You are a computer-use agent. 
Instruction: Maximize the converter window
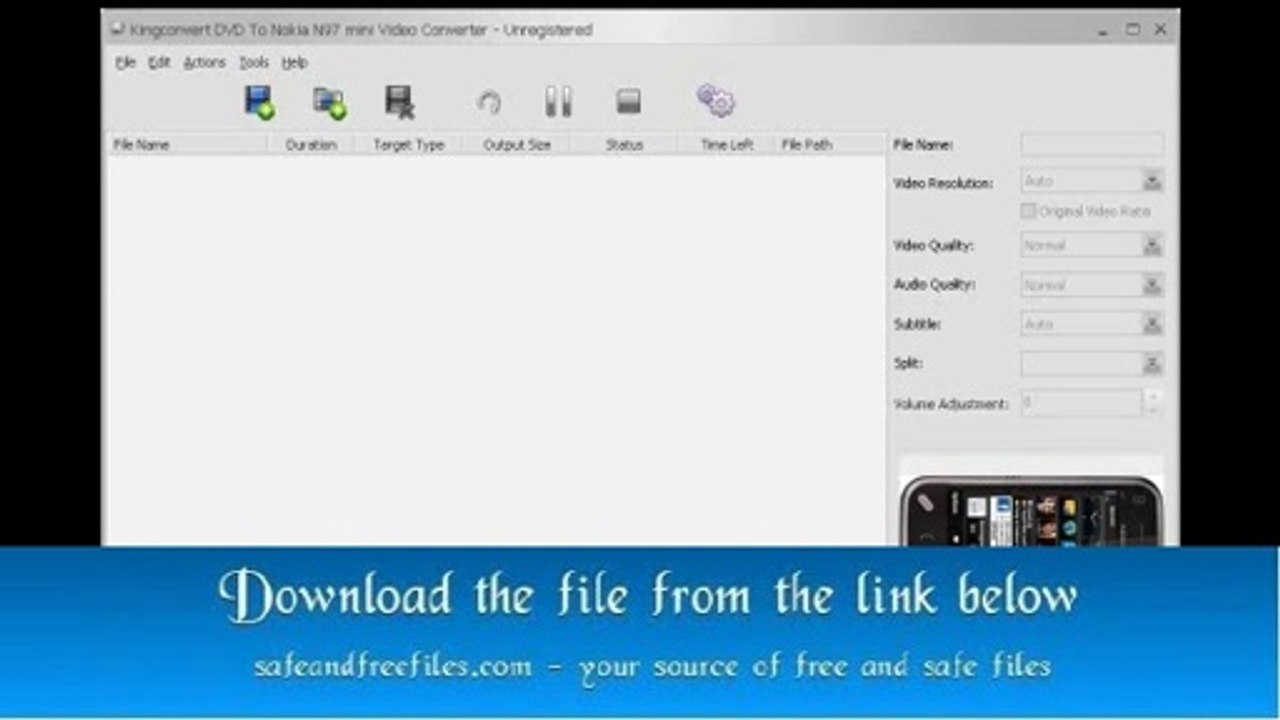pos(1132,30)
